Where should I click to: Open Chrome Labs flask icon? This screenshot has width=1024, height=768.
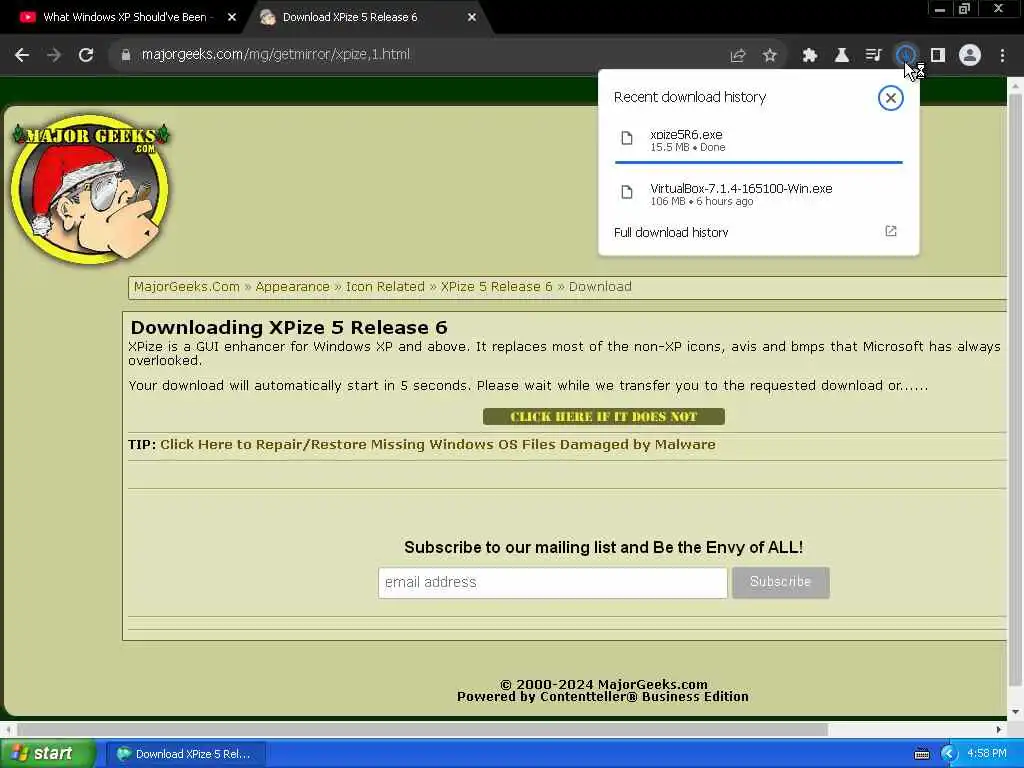(x=842, y=56)
